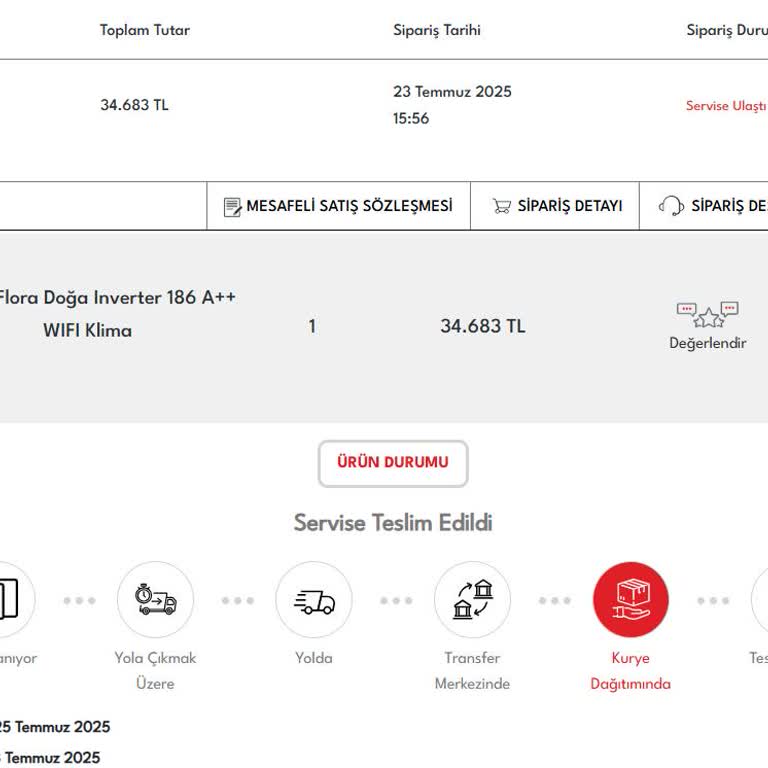Click the red Servise Ulaştı status text

pyautogui.click(x=725, y=105)
